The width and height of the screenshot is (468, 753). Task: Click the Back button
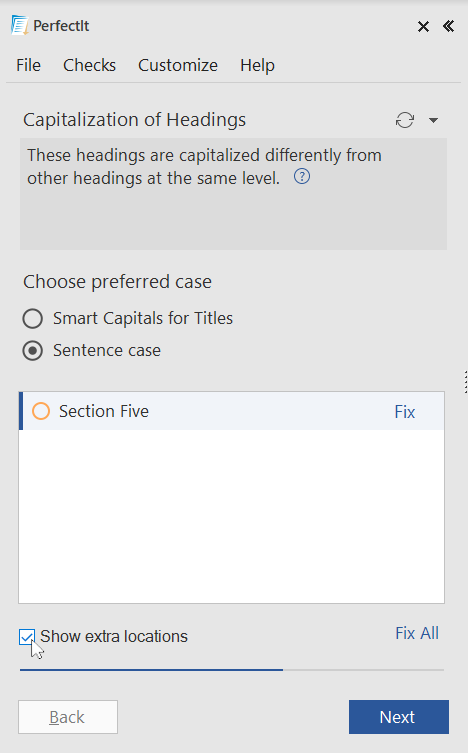tap(68, 717)
